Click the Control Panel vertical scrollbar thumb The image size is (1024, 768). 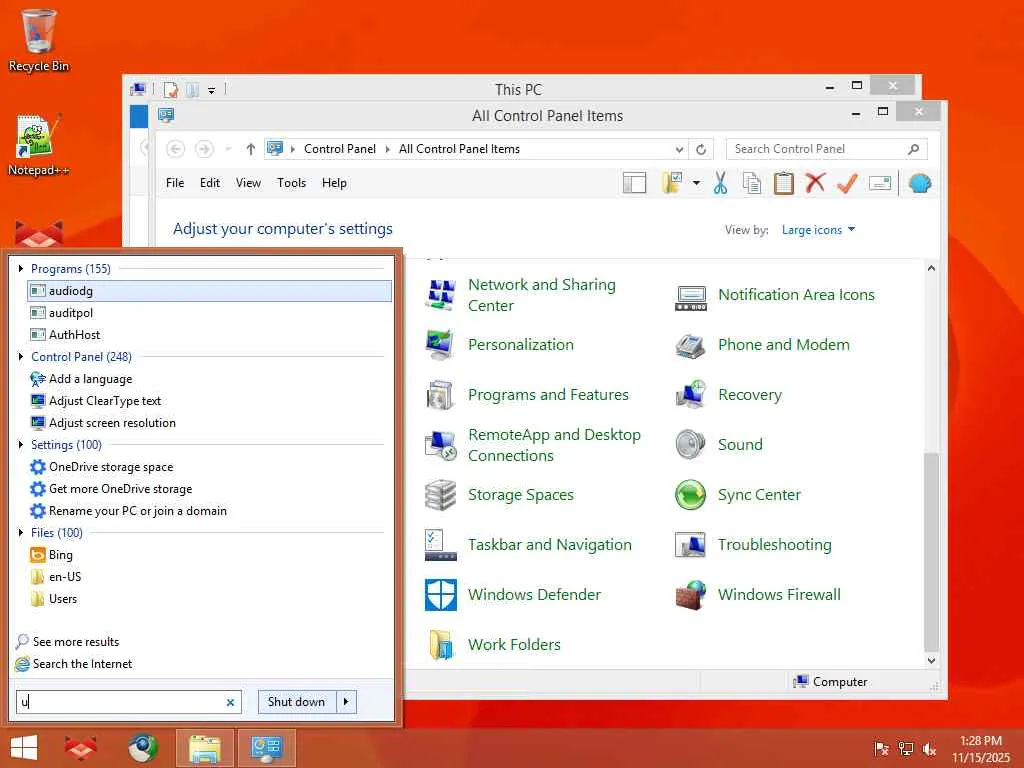(931, 552)
